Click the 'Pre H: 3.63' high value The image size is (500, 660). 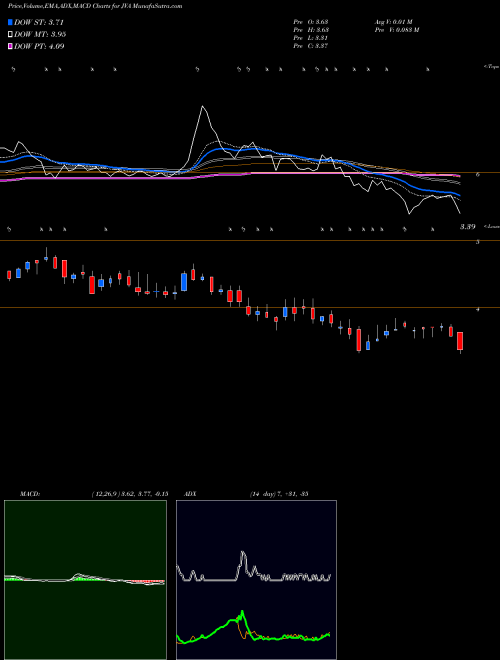311,30
